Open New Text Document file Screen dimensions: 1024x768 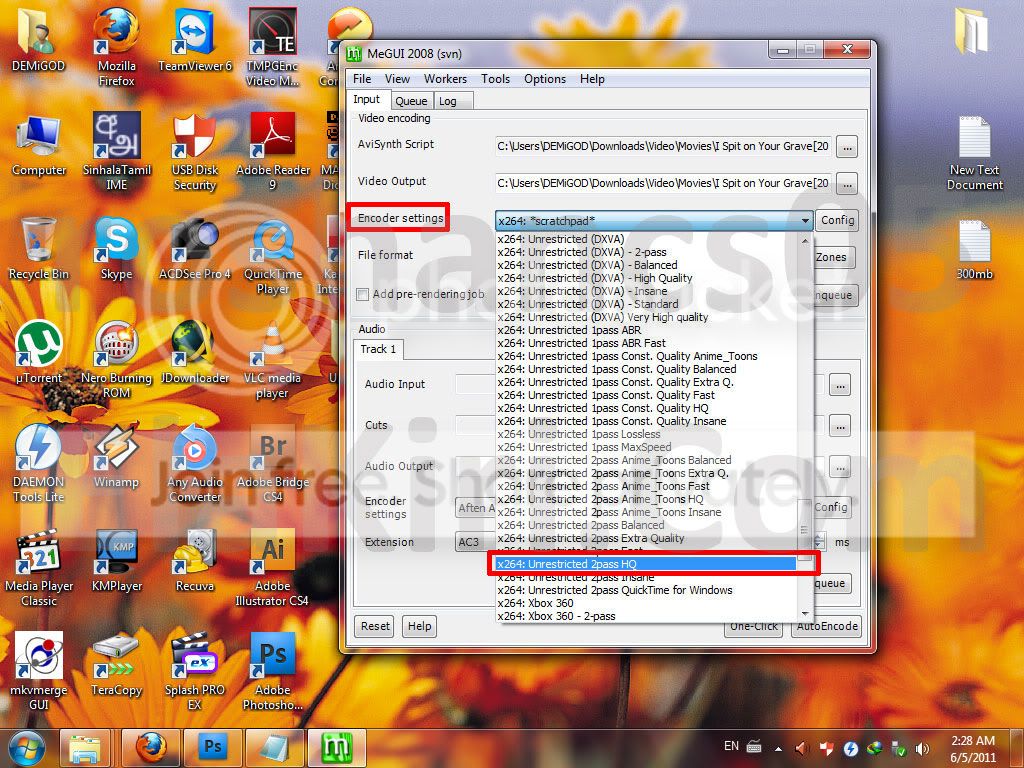[x=974, y=153]
